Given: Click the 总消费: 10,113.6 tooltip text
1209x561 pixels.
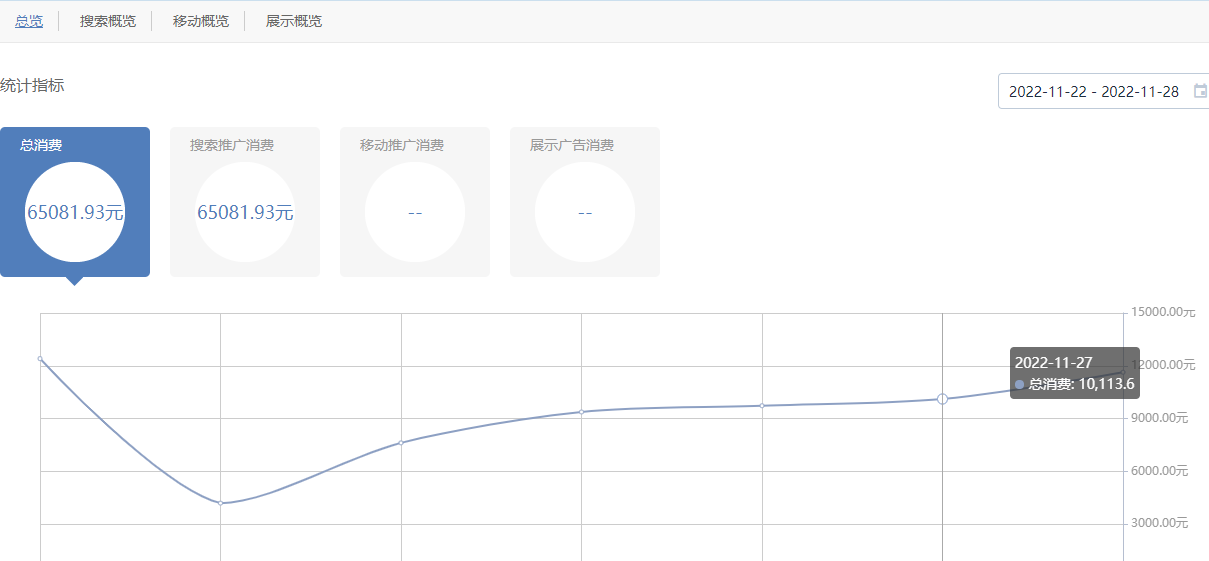Looking at the screenshot, I should click(1081, 384).
